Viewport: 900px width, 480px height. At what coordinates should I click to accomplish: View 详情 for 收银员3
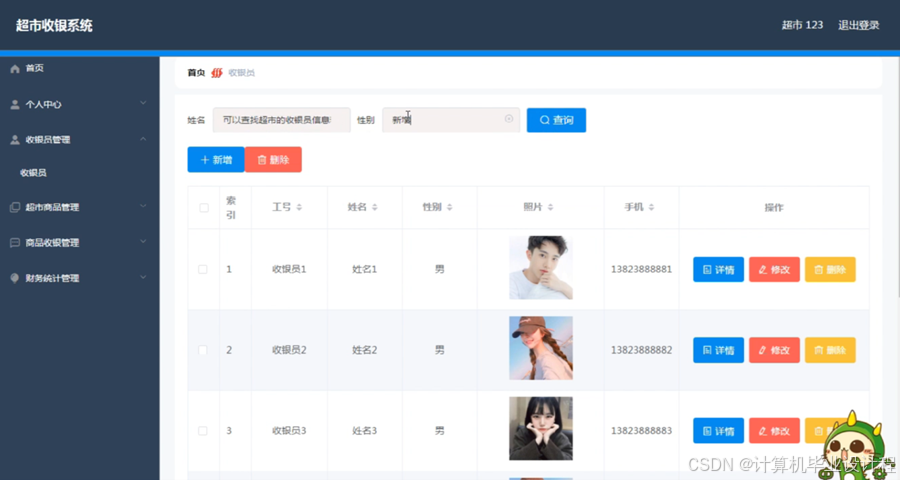click(718, 431)
